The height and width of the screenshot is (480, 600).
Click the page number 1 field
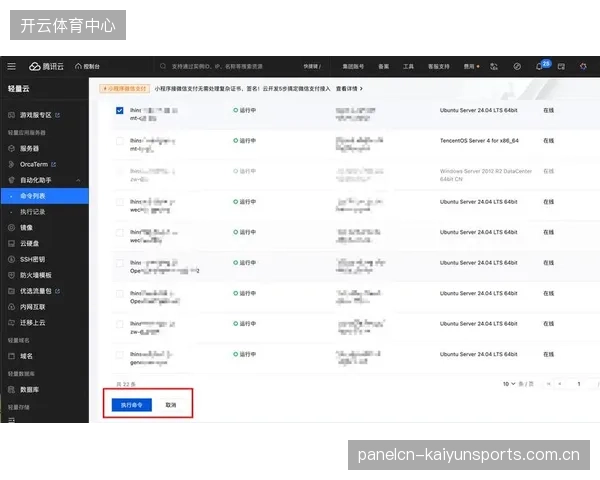pyautogui.click(x=579, y=384)
